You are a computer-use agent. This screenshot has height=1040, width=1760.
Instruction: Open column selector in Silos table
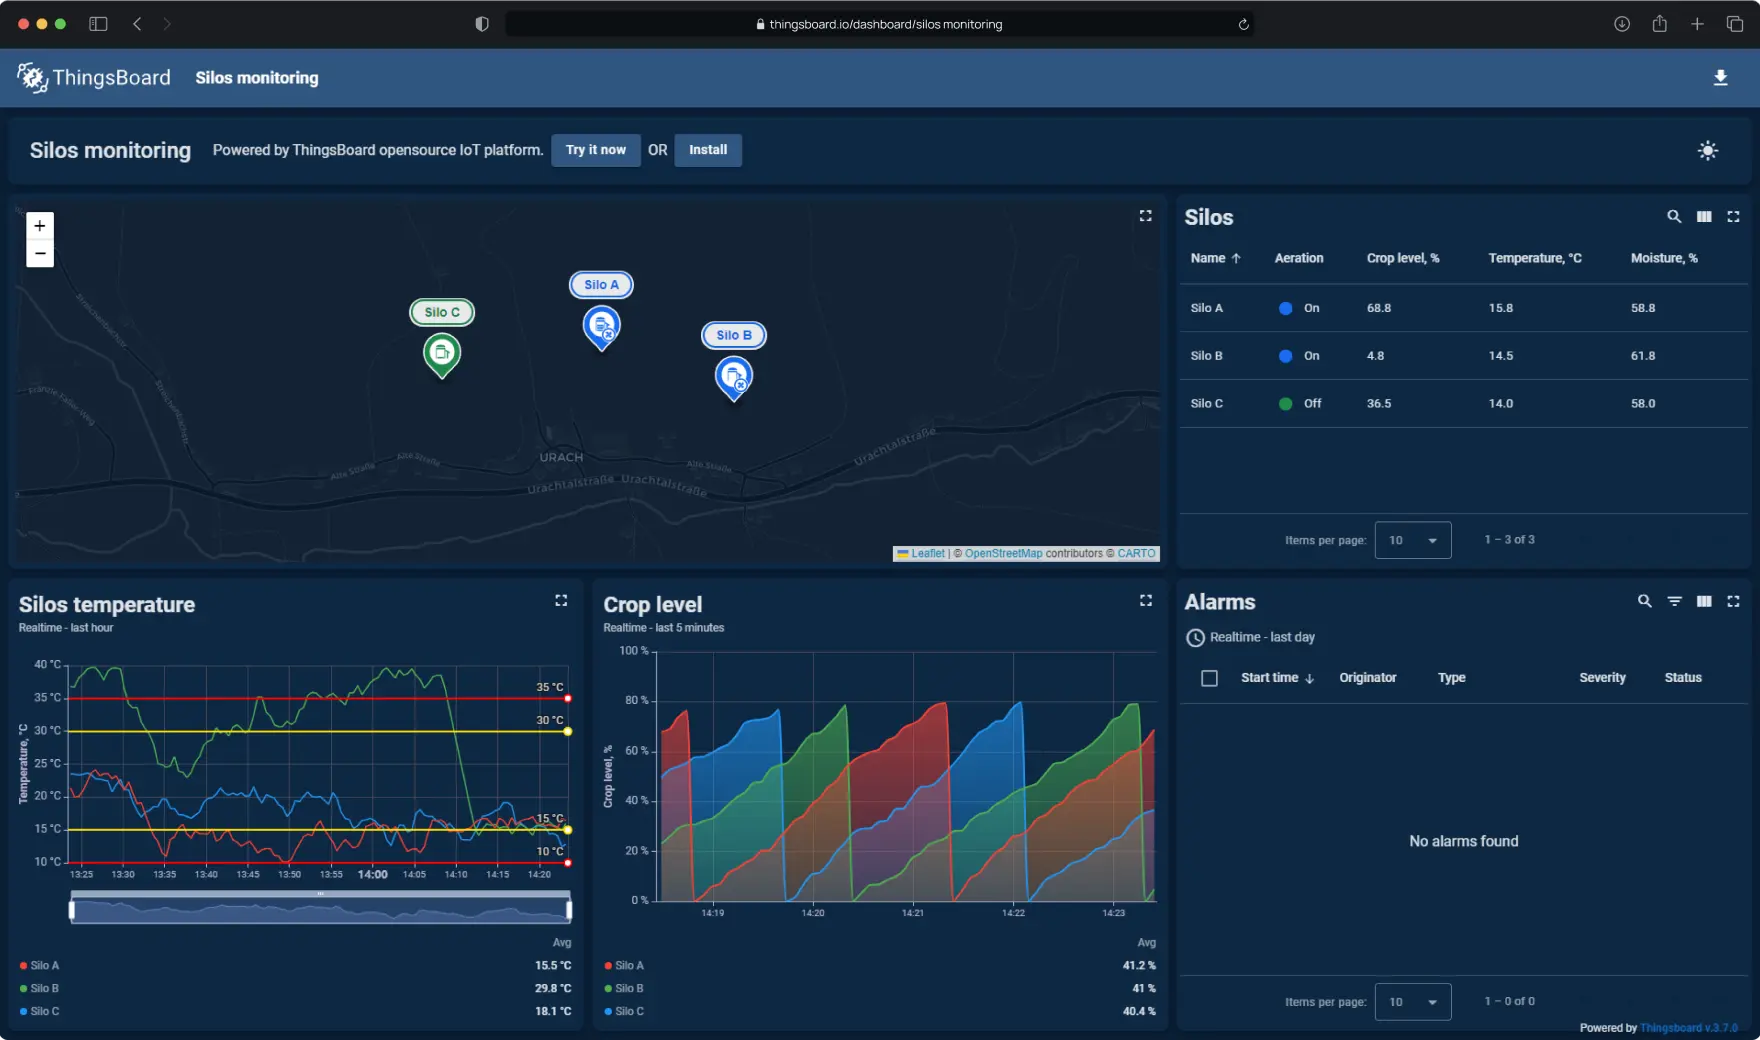(1704, 217)
